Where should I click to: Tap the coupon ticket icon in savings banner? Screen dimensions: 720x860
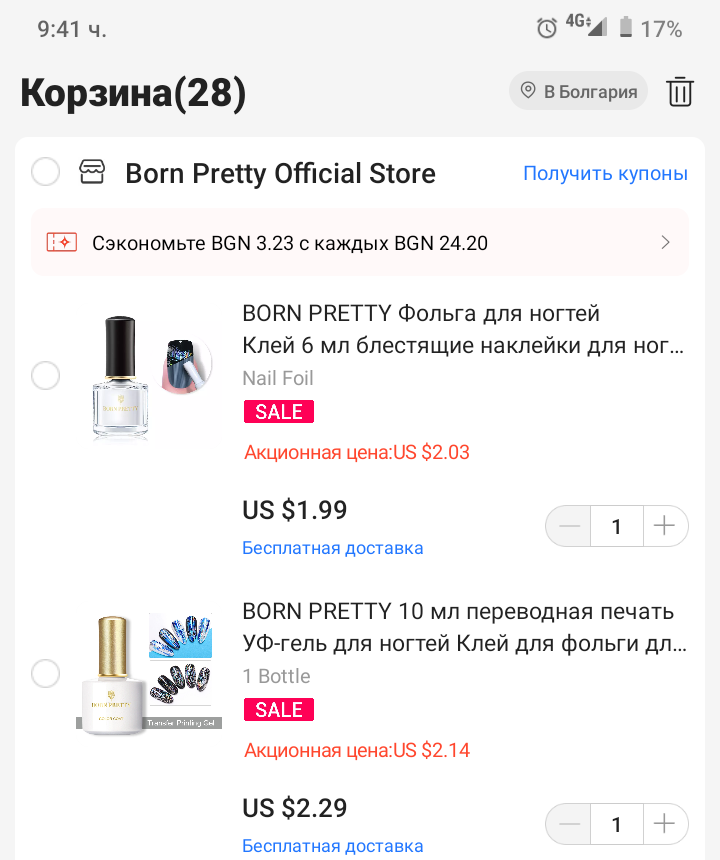62,242
